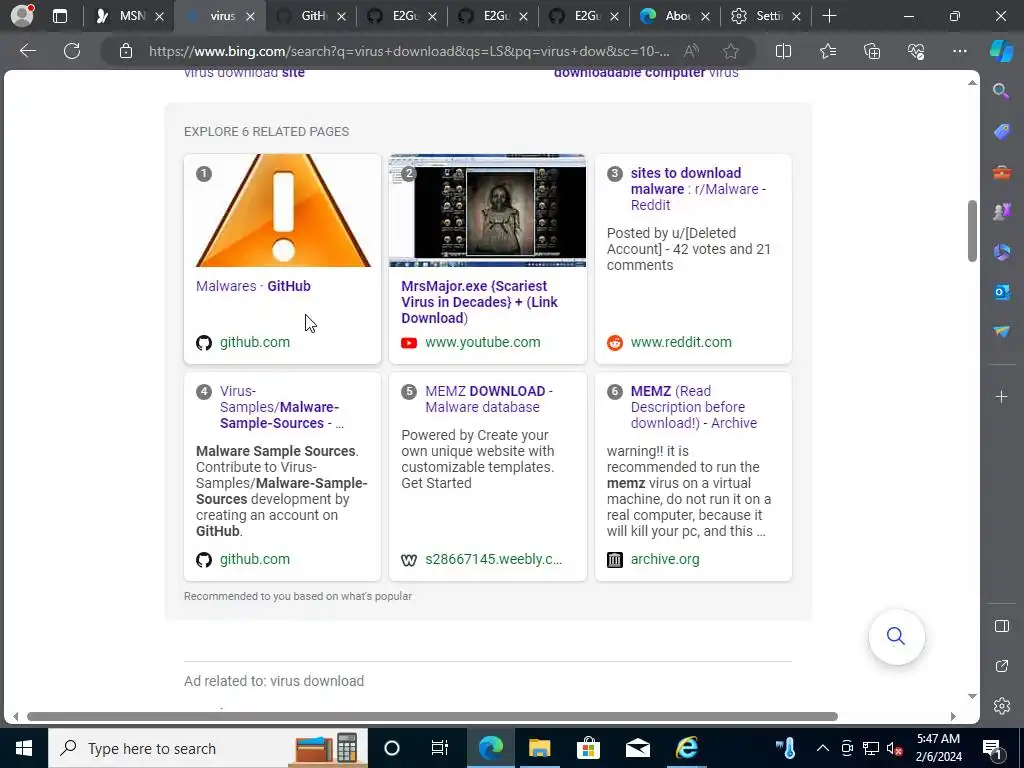This screenshot has width=1024, height=768.
Task: Open the split screen icon
Action: pos(783,51)
